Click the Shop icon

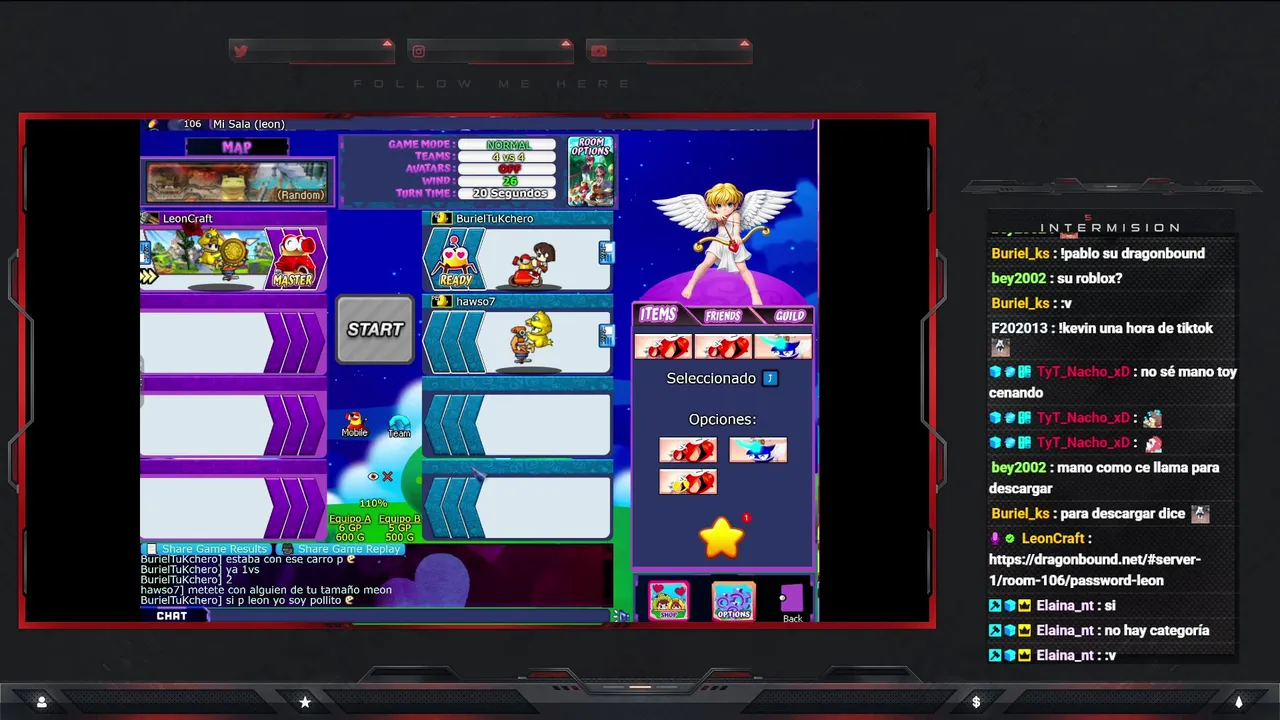(x=668, y=601)
